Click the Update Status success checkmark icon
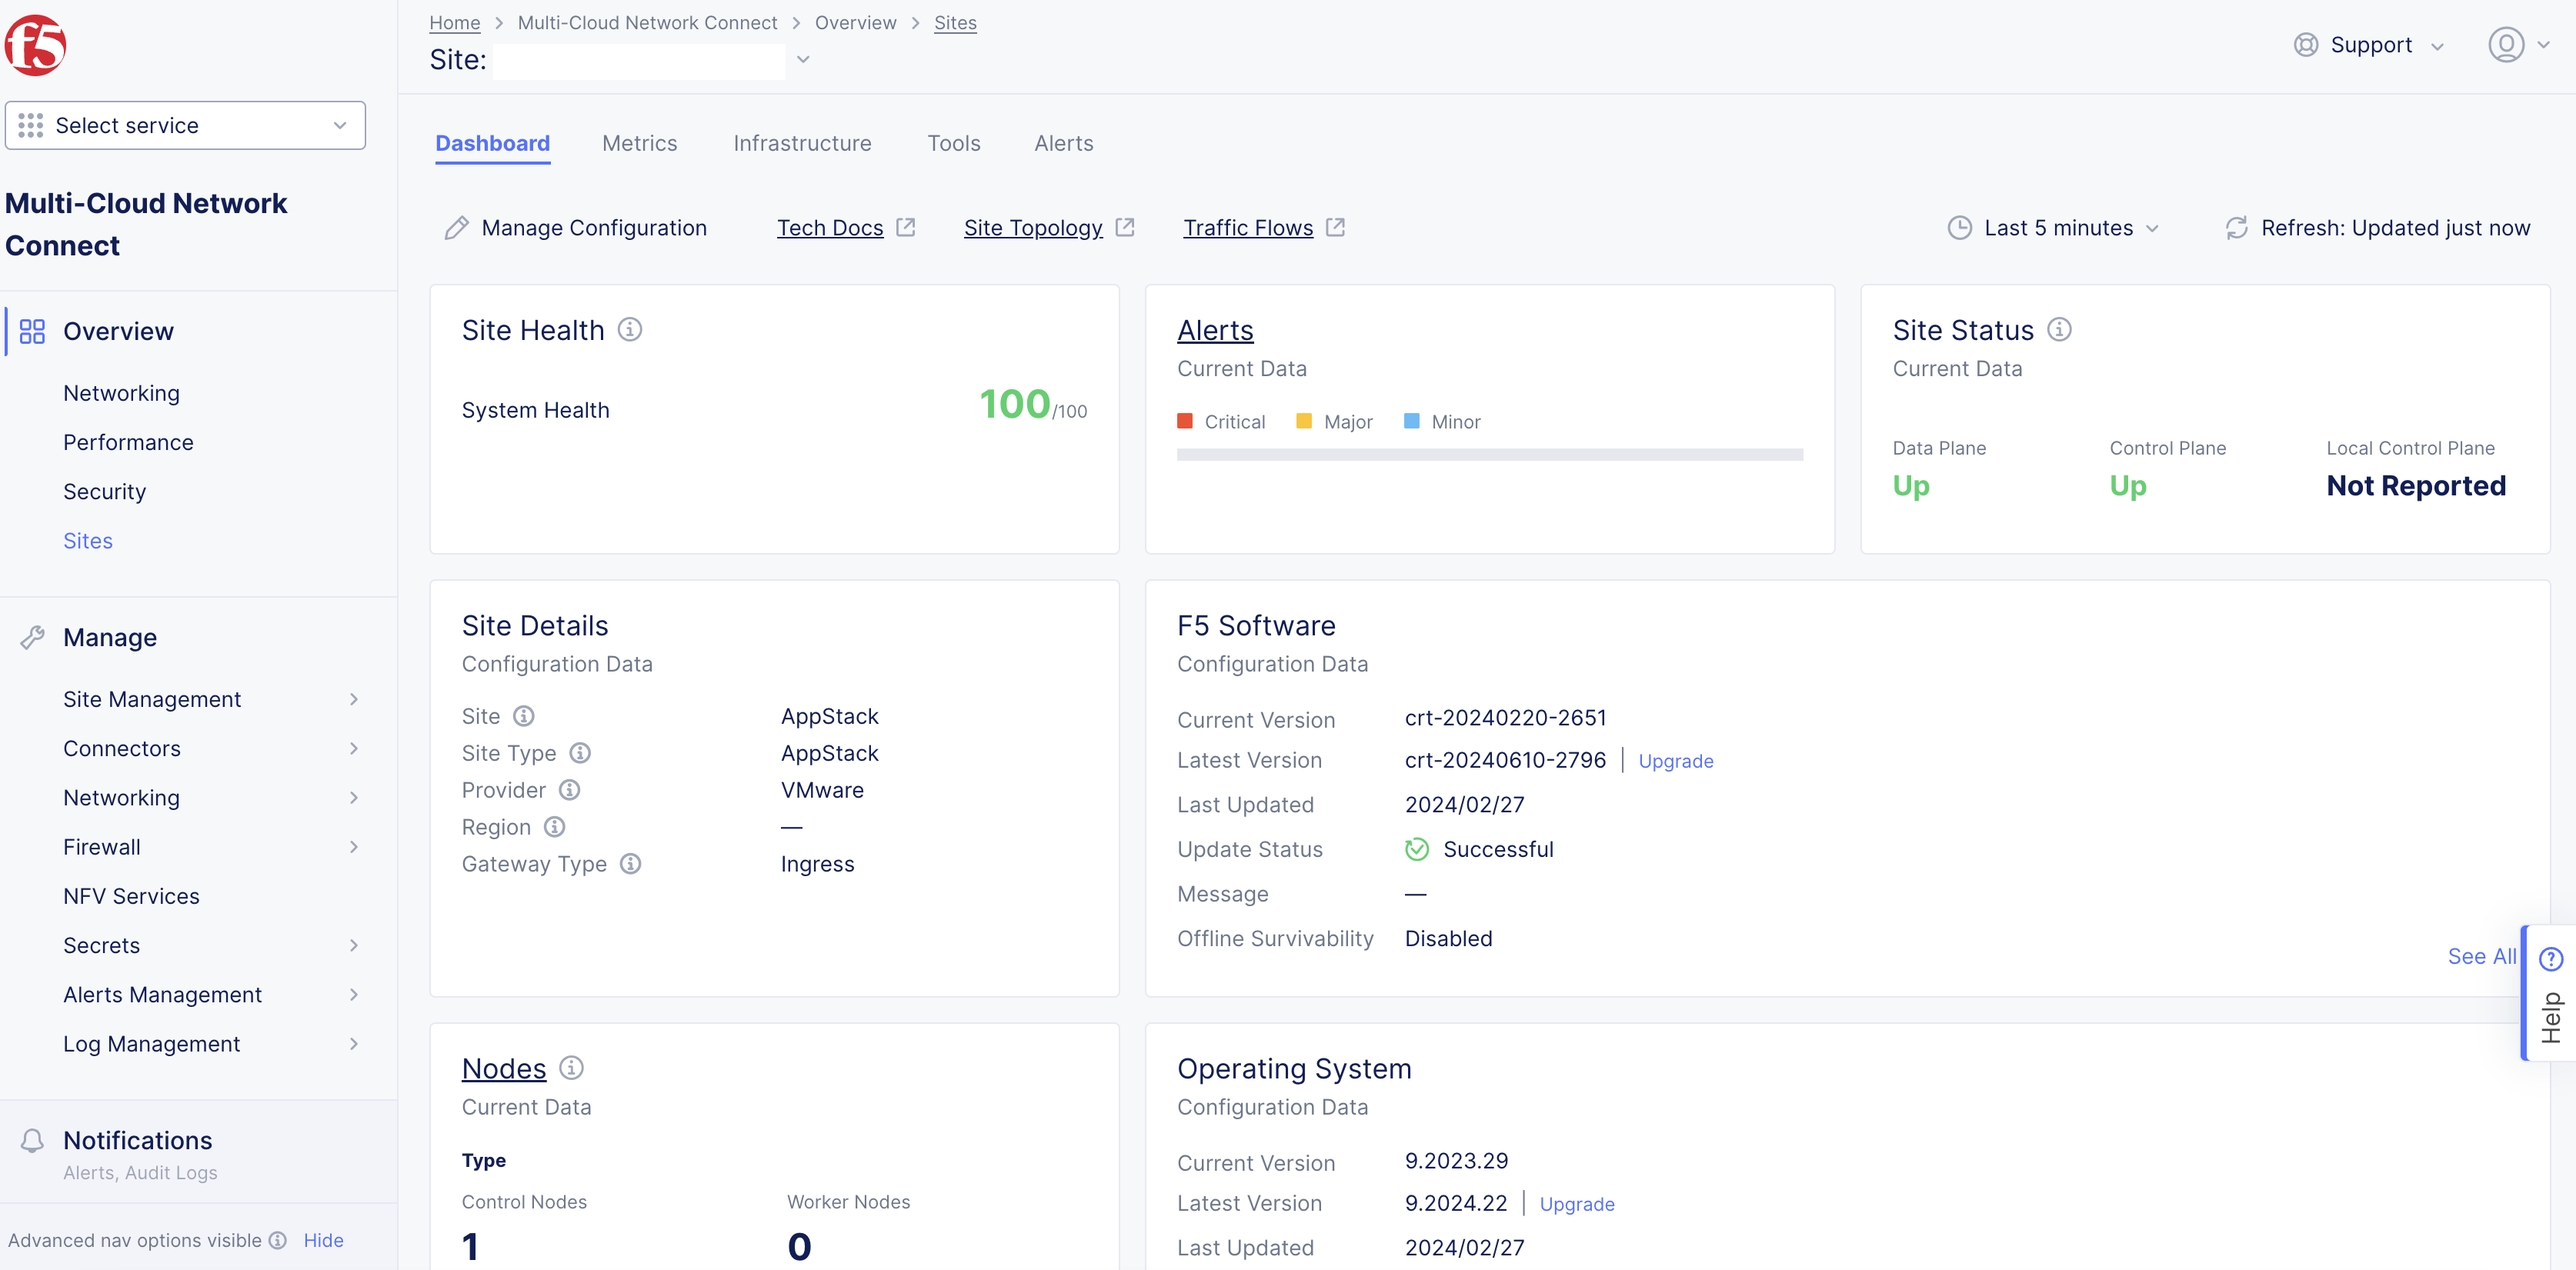This screenshot has height=1270, width=2576. [1417, 849]
